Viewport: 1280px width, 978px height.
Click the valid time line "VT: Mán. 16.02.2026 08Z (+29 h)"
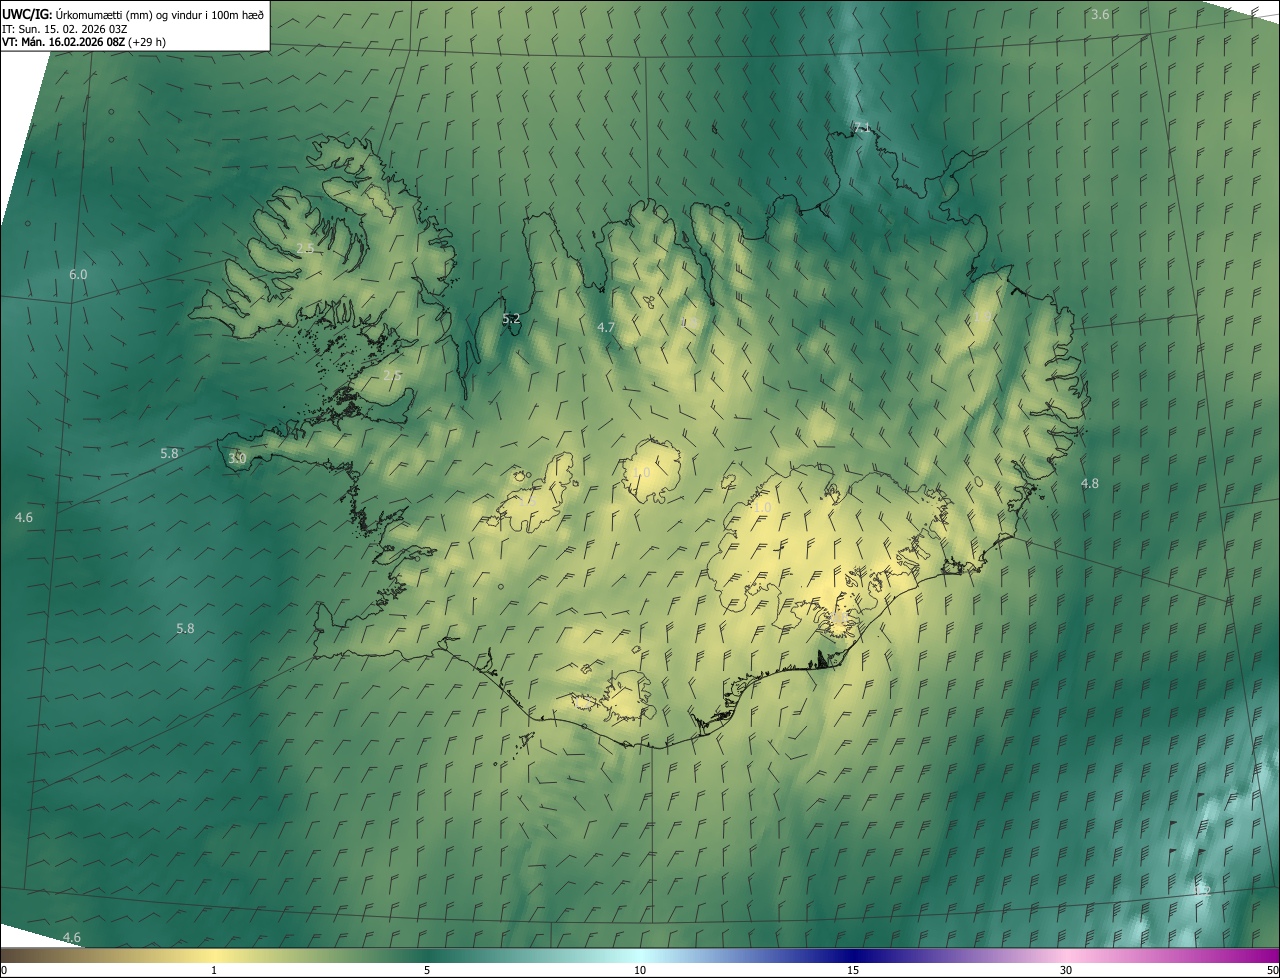84,42
